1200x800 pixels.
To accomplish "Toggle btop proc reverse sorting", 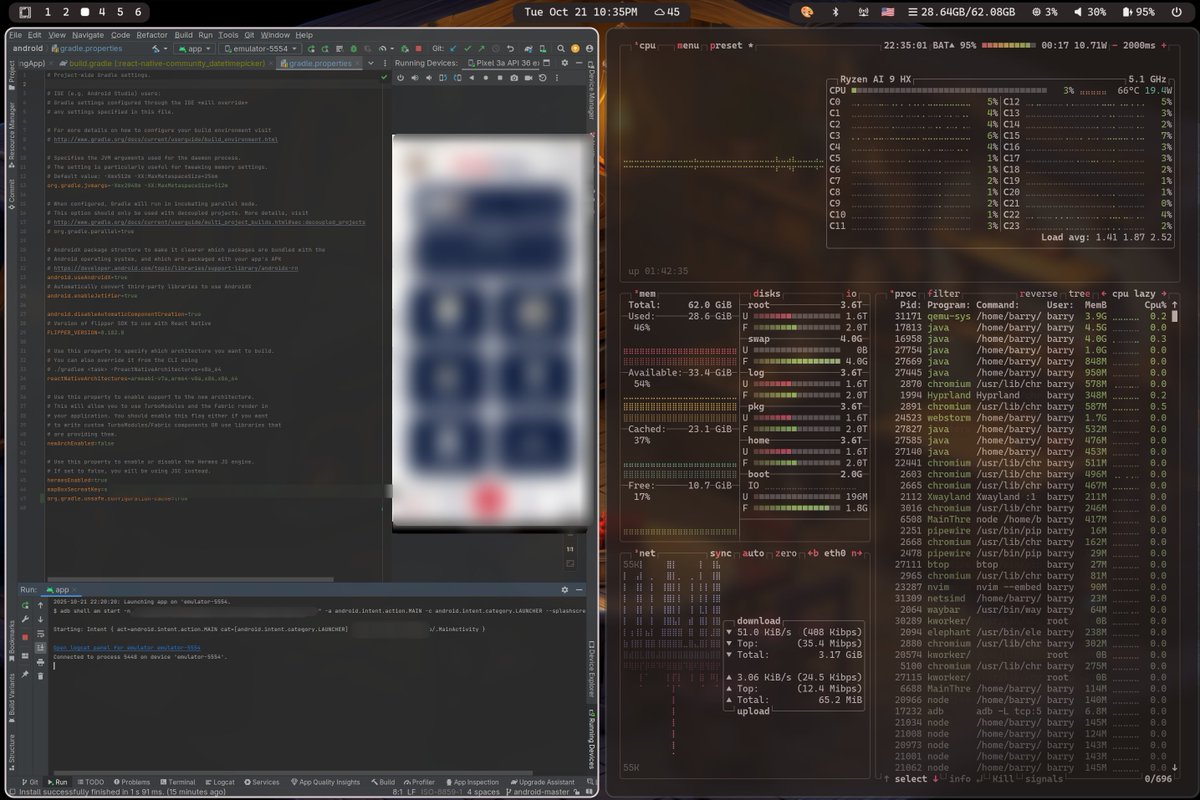I will (x=1039, y=294).
